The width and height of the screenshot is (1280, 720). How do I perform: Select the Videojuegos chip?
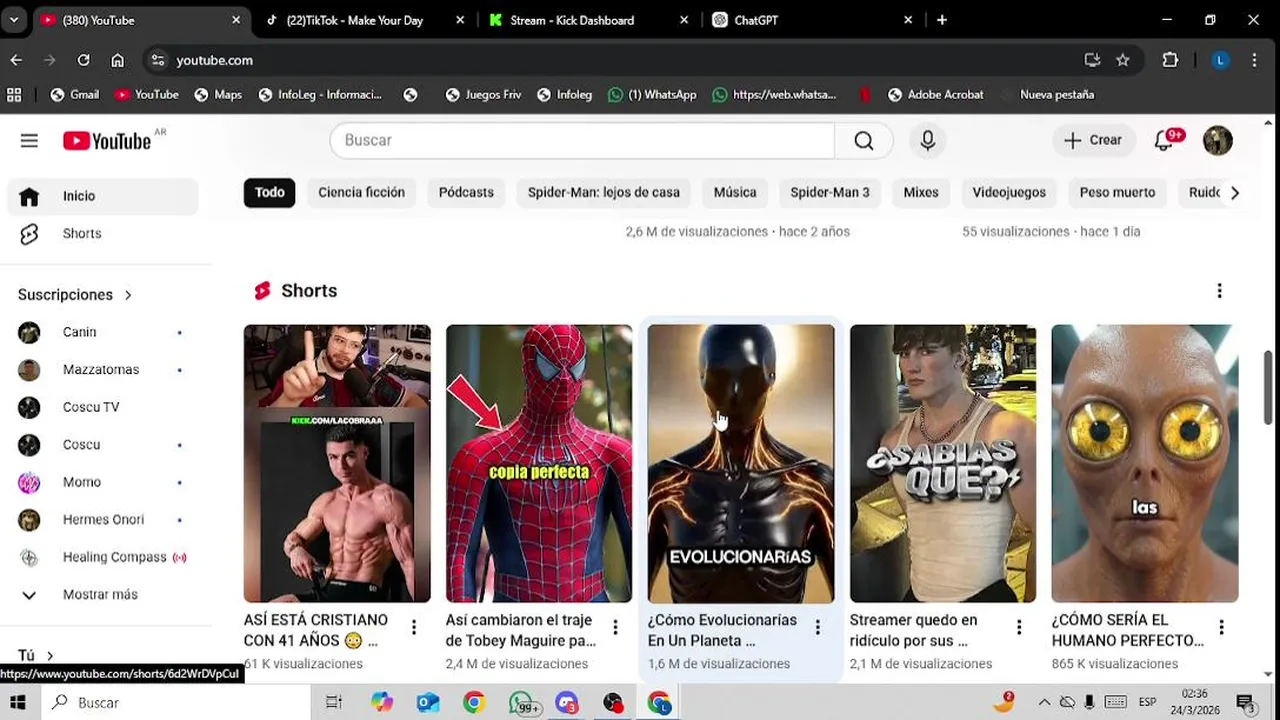[x=1009, y=192]
